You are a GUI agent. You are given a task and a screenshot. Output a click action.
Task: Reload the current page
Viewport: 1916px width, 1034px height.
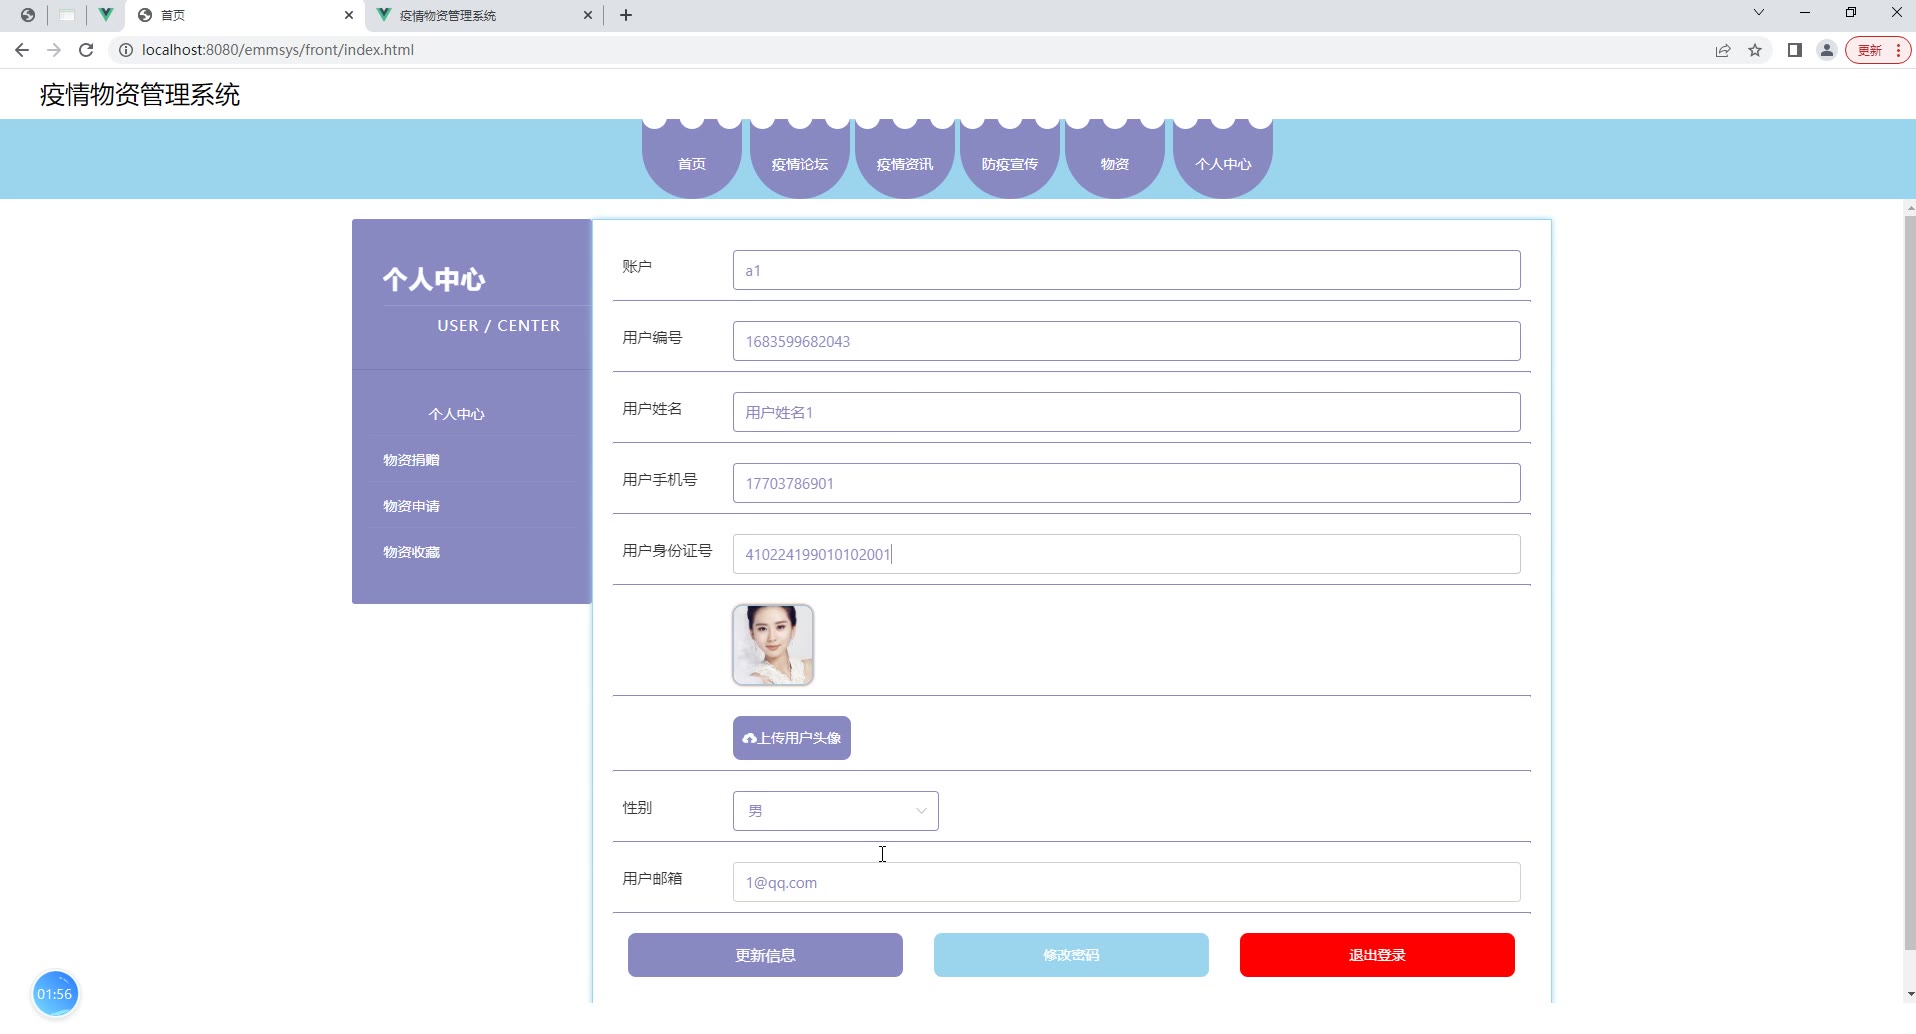(86, 50)
